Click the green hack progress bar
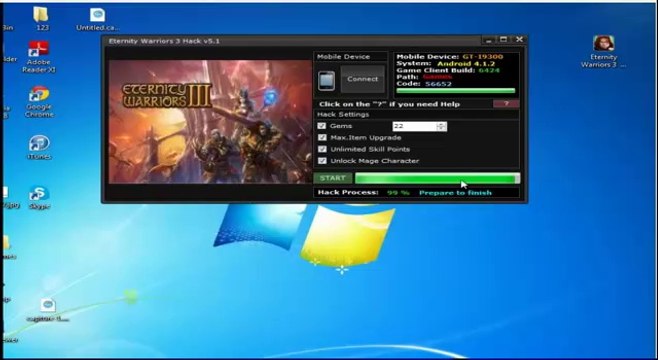 (x=437, y=178)
